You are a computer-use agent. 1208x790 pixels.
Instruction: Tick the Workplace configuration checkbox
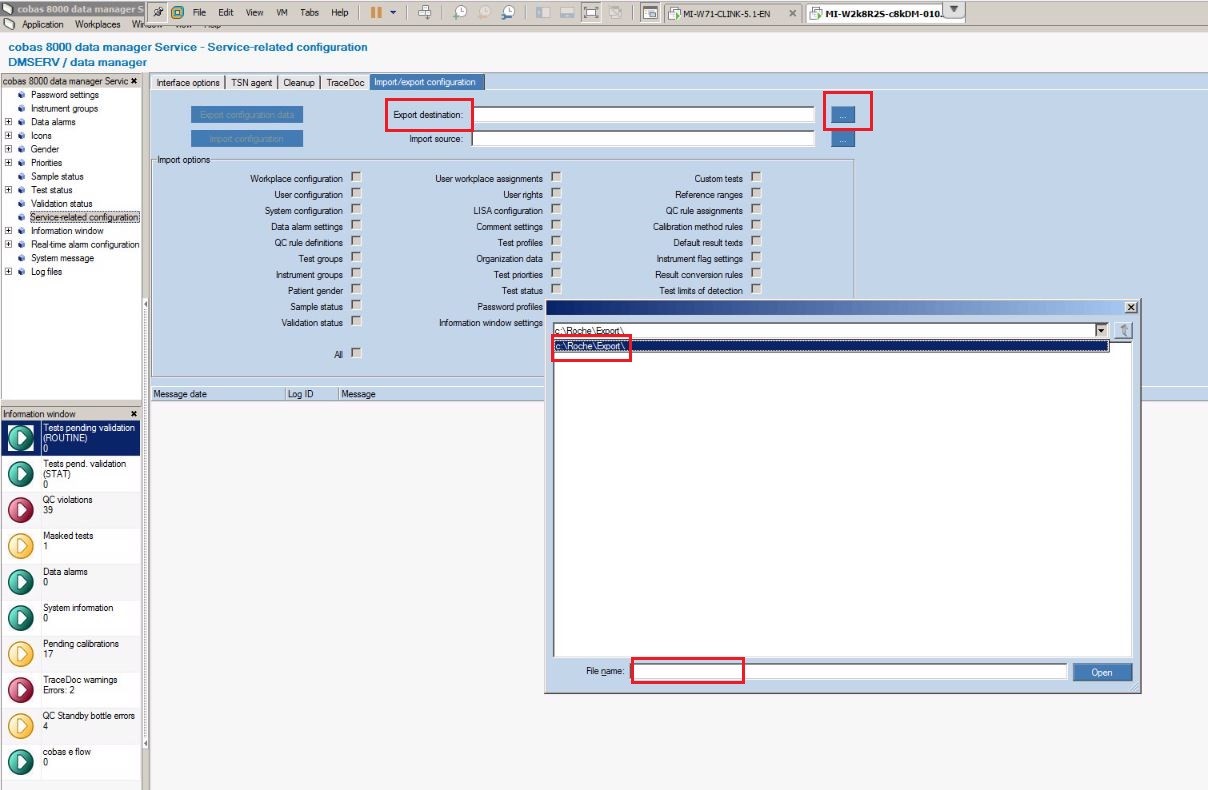point(356,177)
